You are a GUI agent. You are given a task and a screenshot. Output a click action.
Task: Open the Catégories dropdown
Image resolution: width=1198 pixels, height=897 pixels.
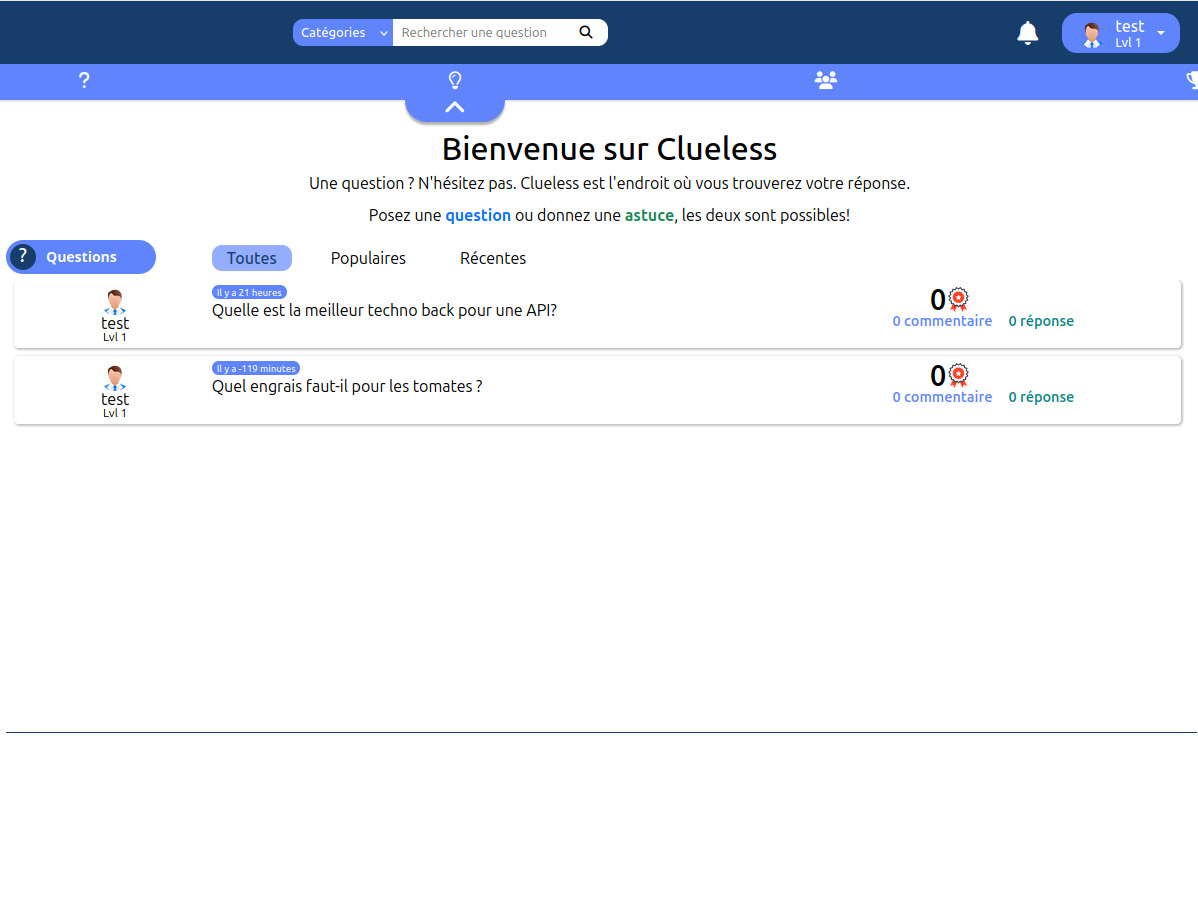coord(342,32)
